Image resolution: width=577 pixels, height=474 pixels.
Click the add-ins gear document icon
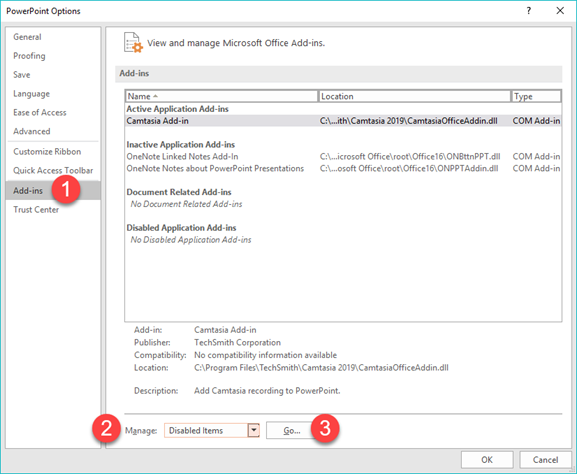(133, 43)
